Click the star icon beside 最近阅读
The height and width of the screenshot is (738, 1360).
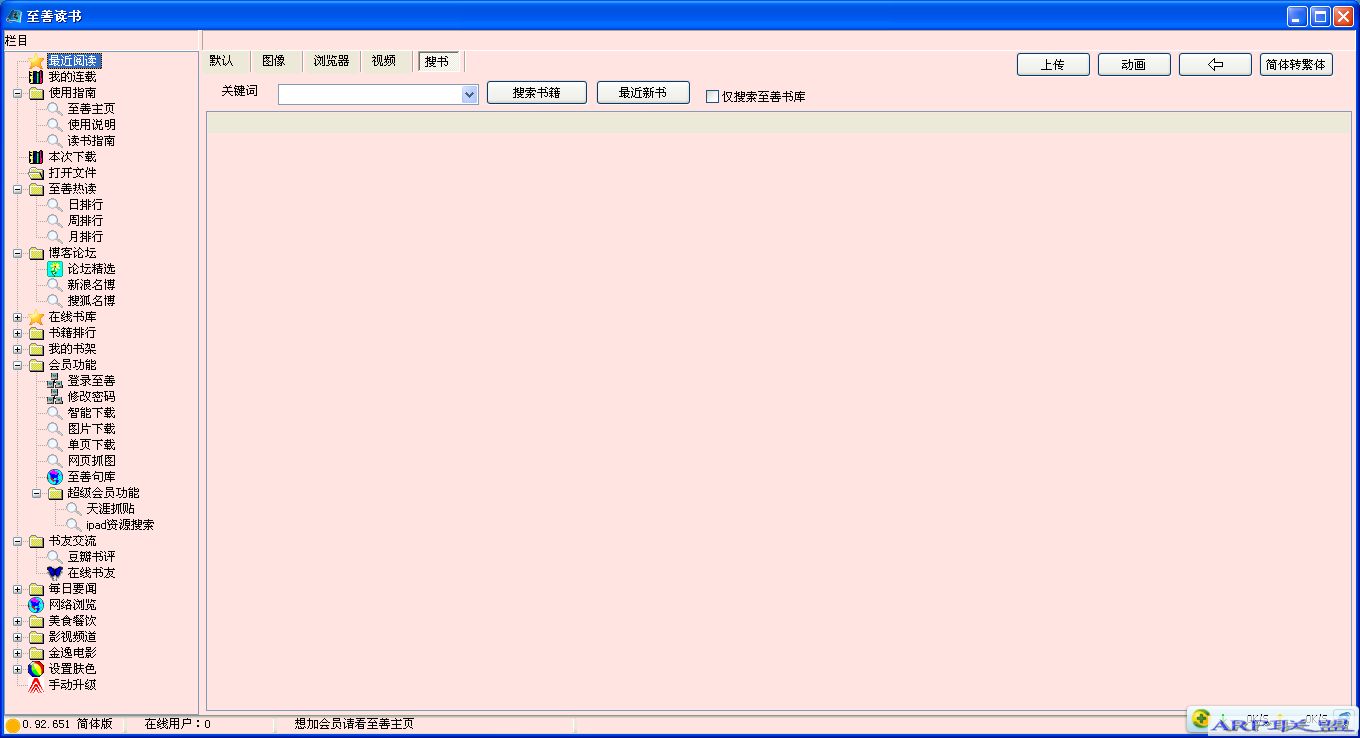(36, 61)
